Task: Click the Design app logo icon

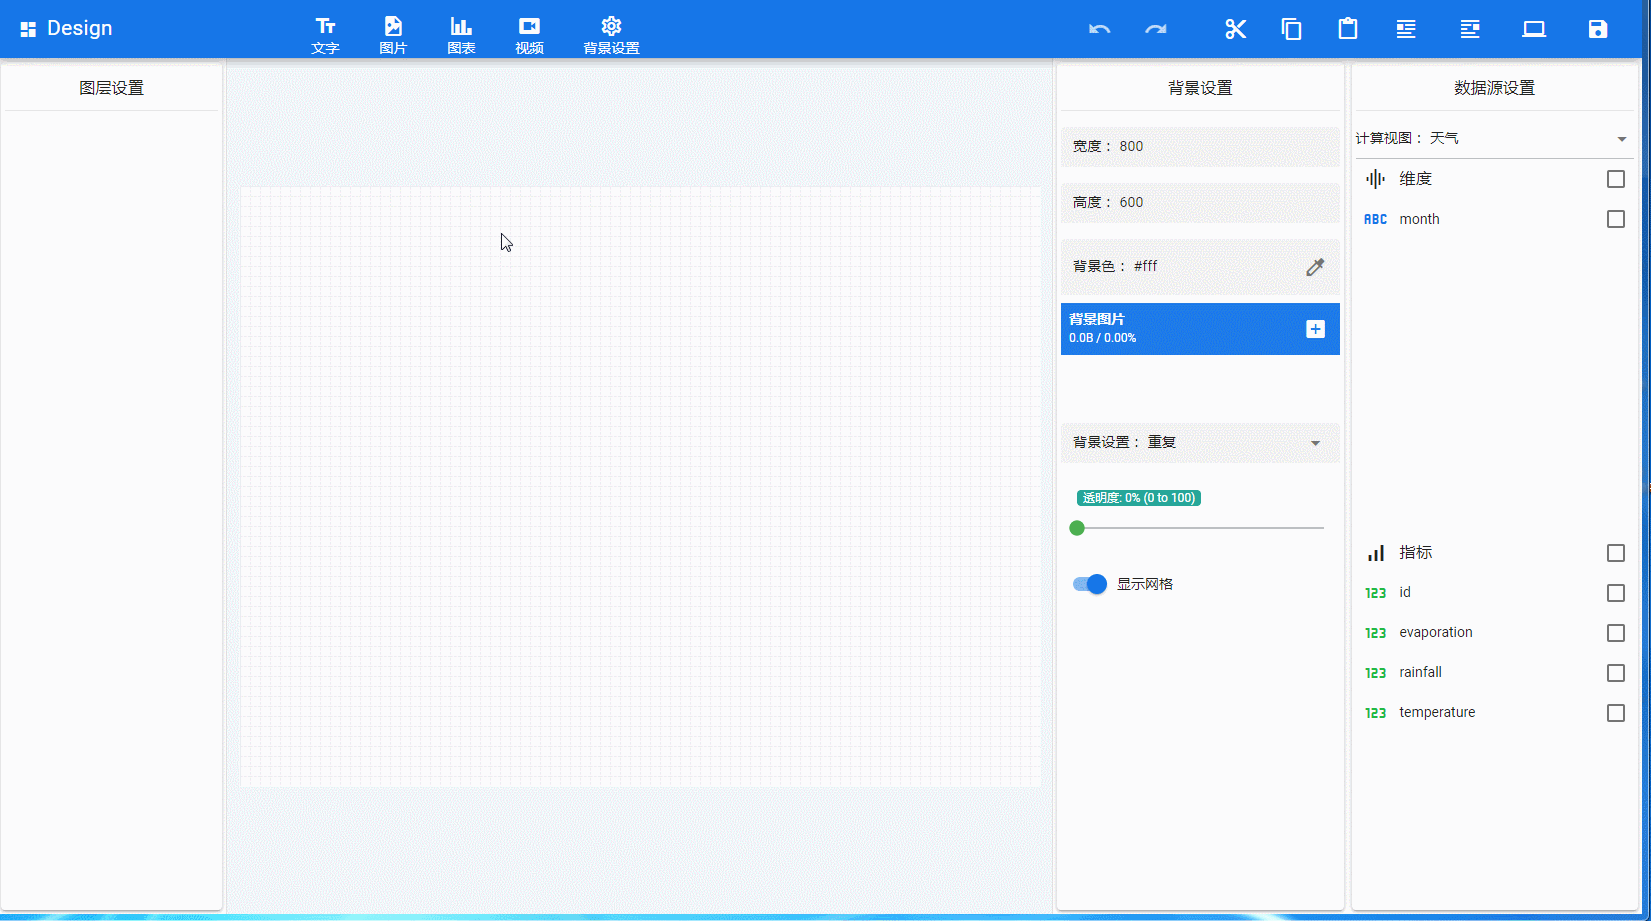Action: [x=28, y=29]
